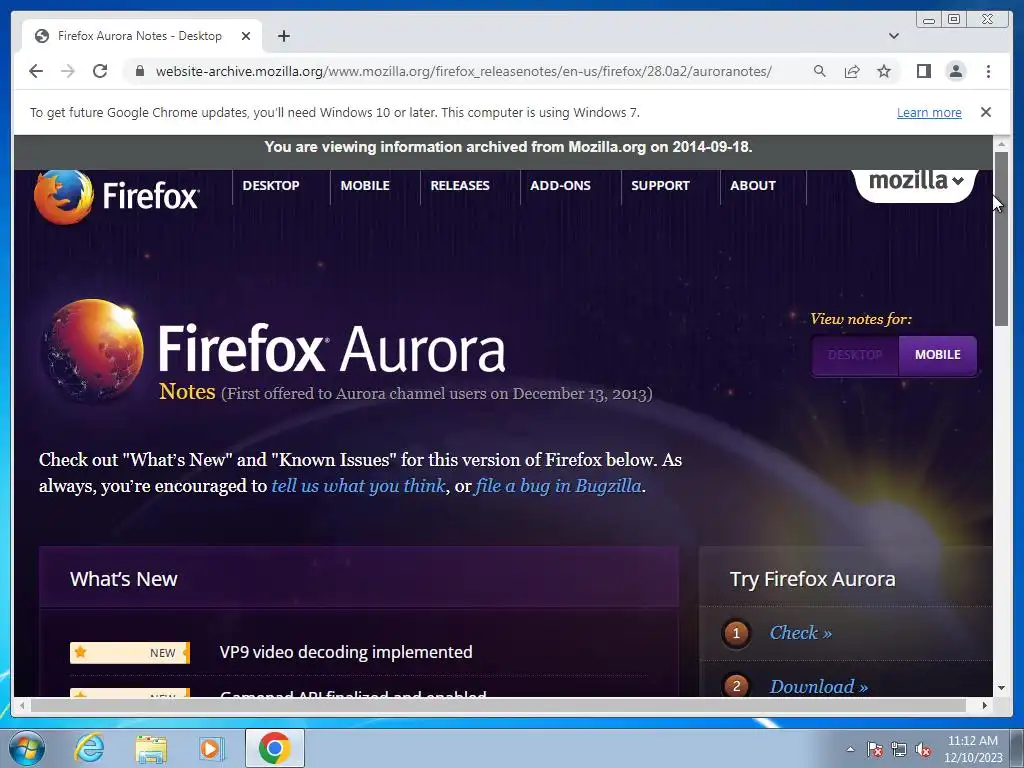
Task: Click the archived from Mozilla.org banner text
Action: [508, 147]
